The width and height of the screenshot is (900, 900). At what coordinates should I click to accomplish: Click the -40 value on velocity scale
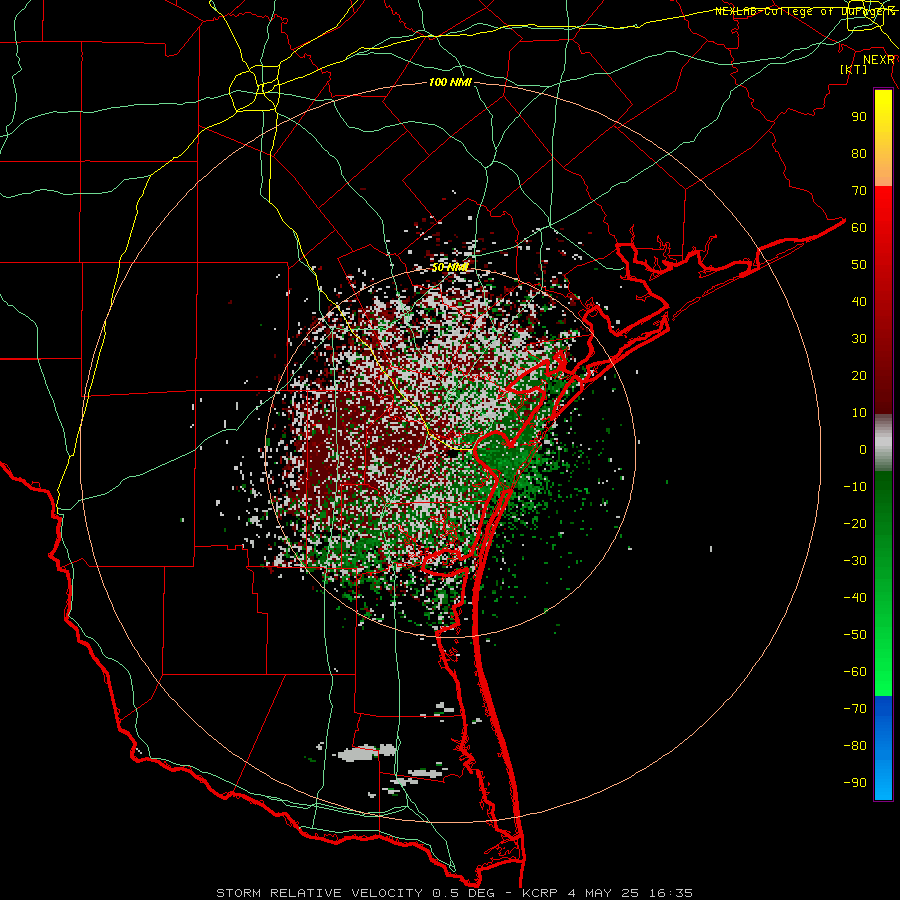[855, 598]
